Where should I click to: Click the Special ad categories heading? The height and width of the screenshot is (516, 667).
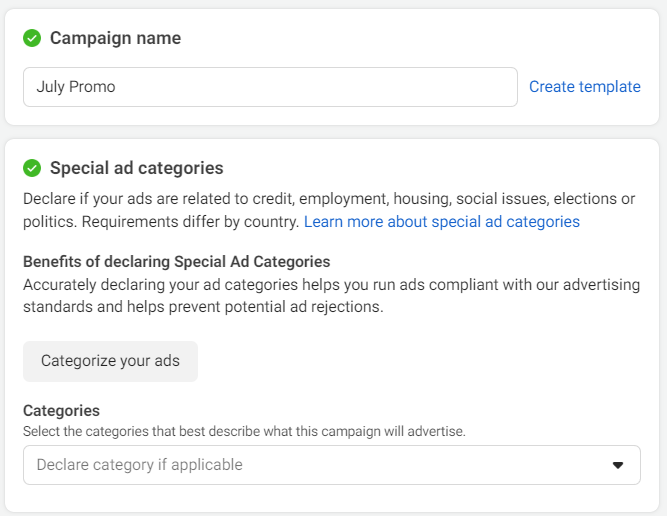[x=136, y=168]
